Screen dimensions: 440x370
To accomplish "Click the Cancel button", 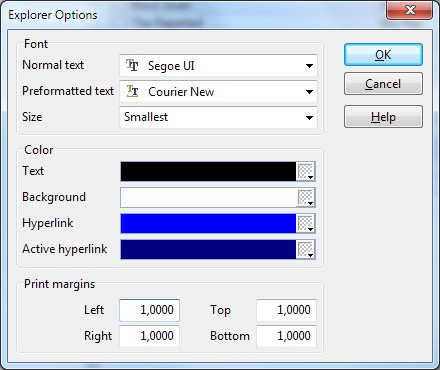I will point(383,84).
